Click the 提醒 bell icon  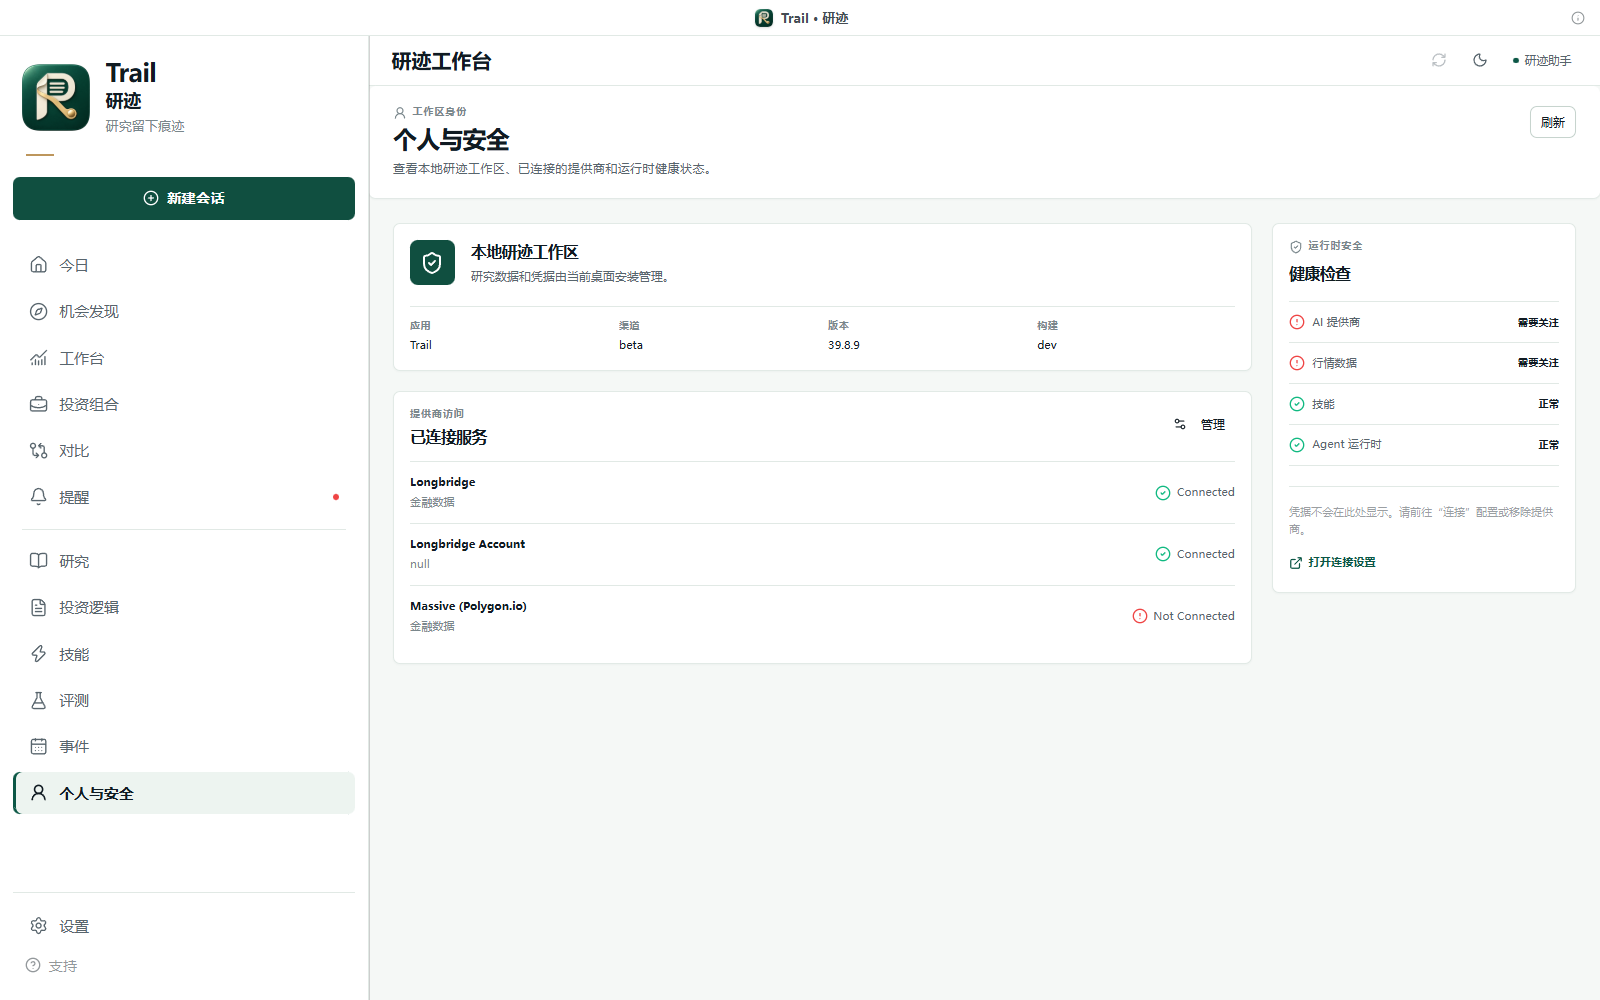click(38, 497)
